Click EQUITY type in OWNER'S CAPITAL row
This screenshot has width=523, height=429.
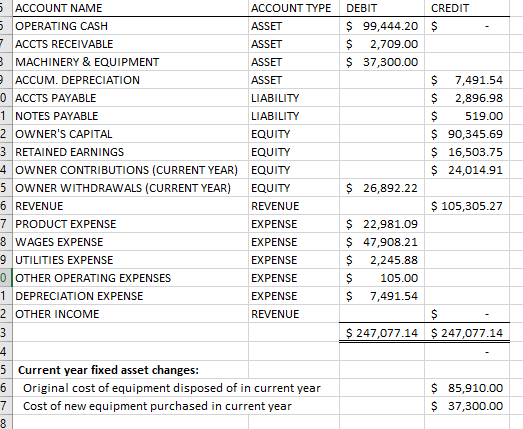click(294, 134)
